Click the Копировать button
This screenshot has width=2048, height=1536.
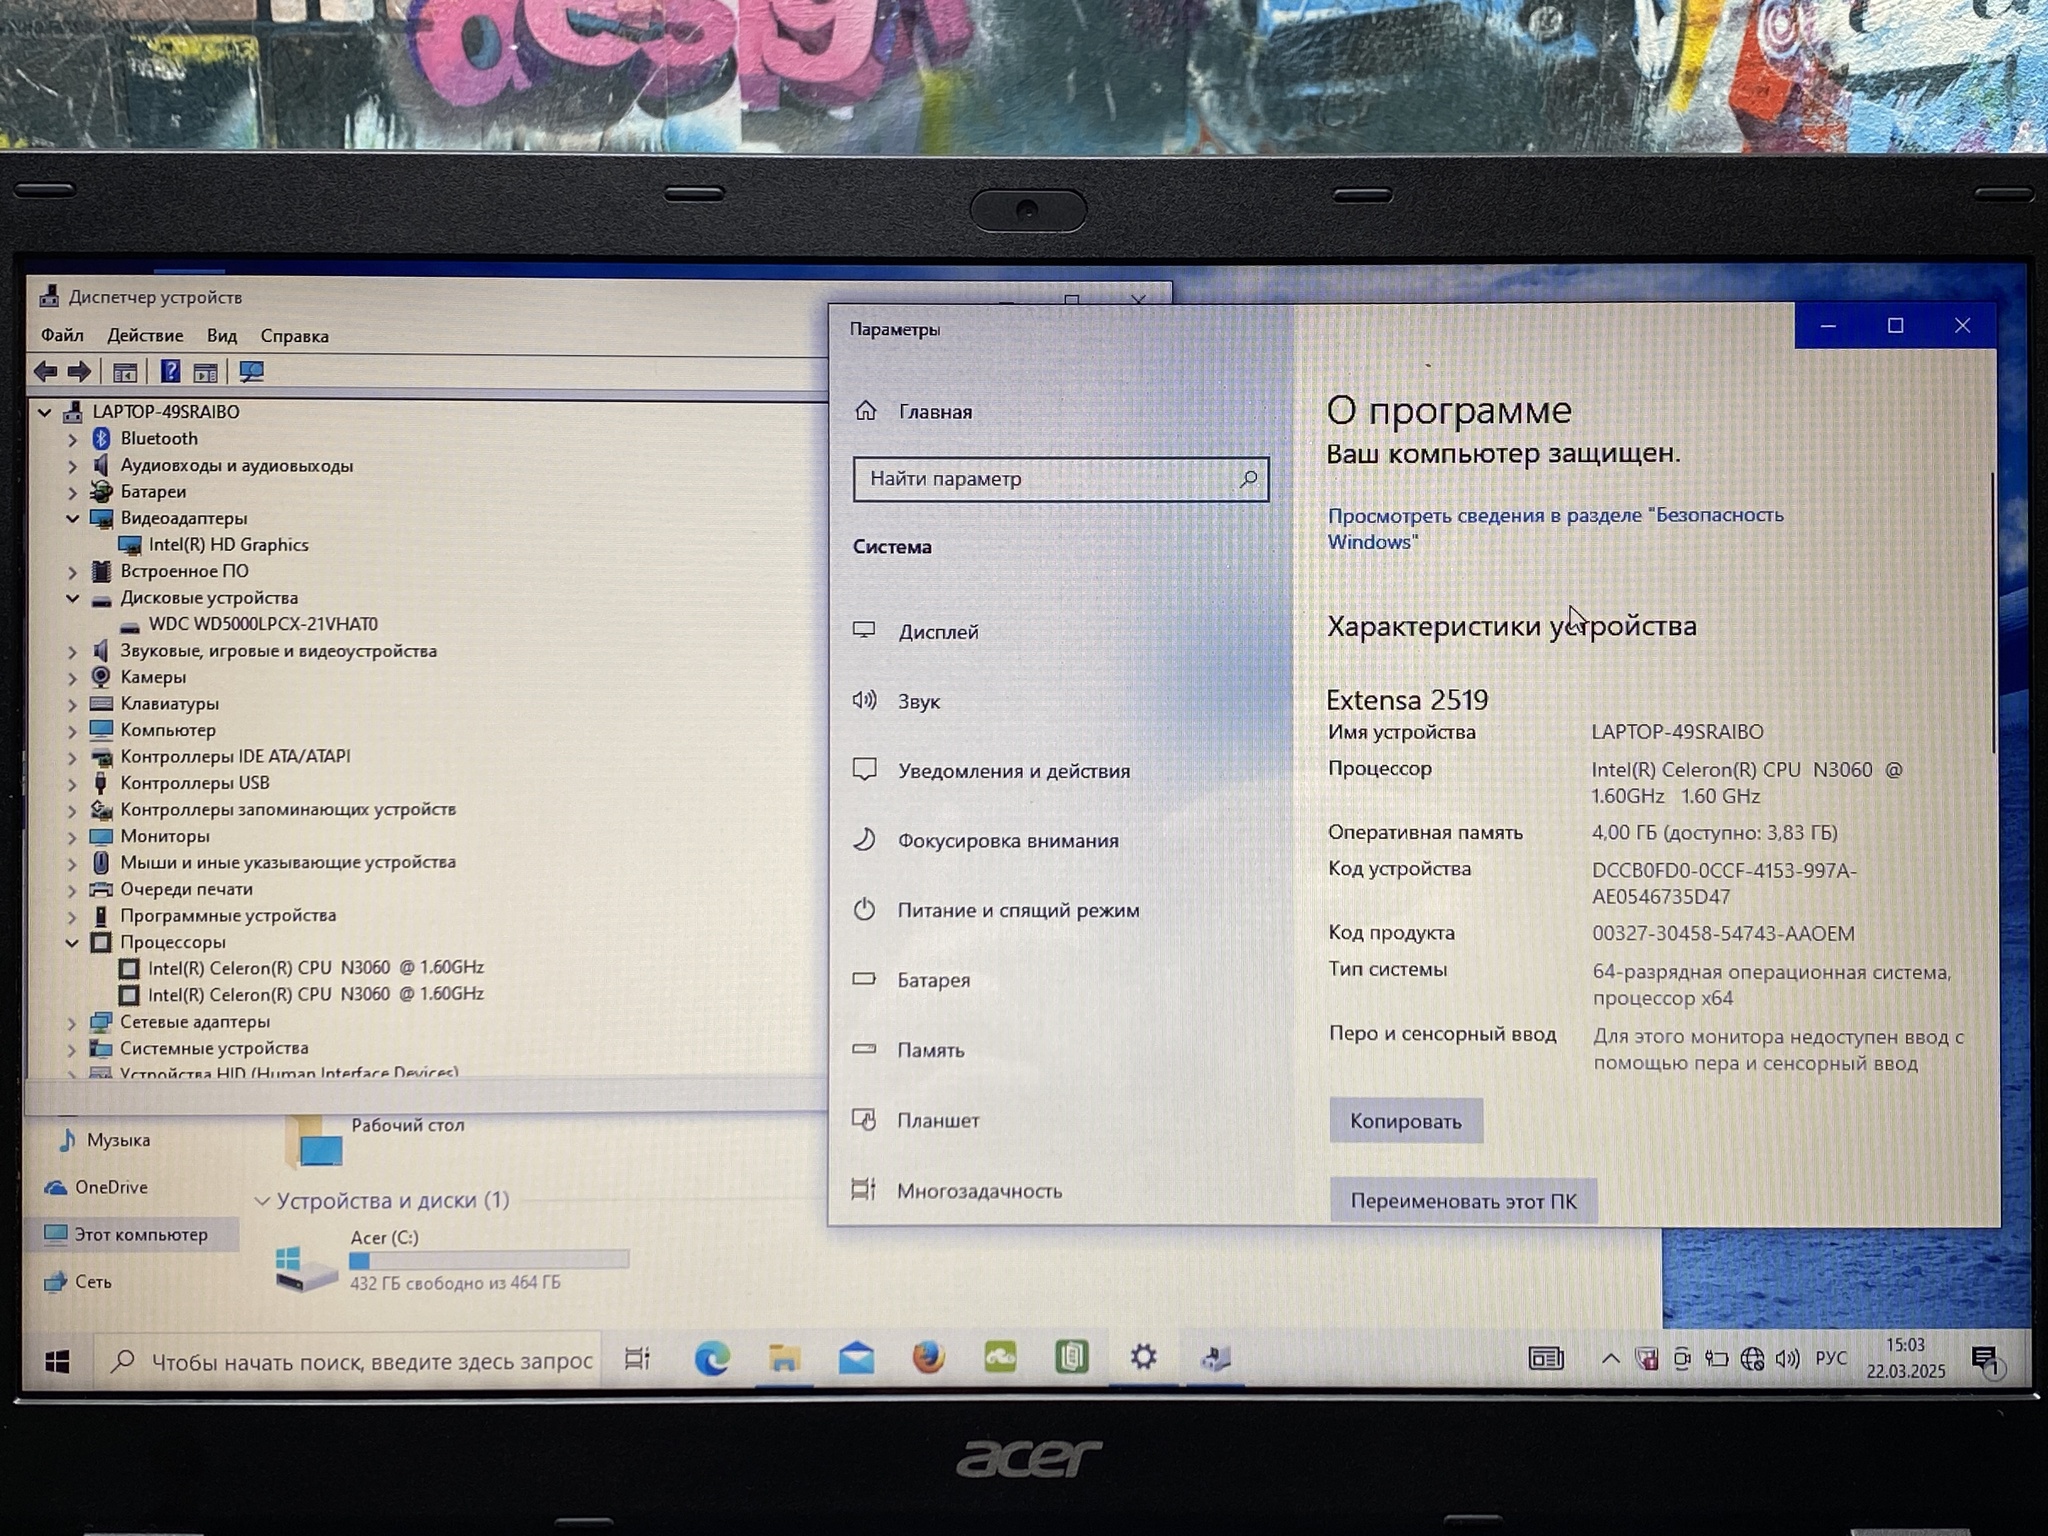click(x=1405, y=1121)
